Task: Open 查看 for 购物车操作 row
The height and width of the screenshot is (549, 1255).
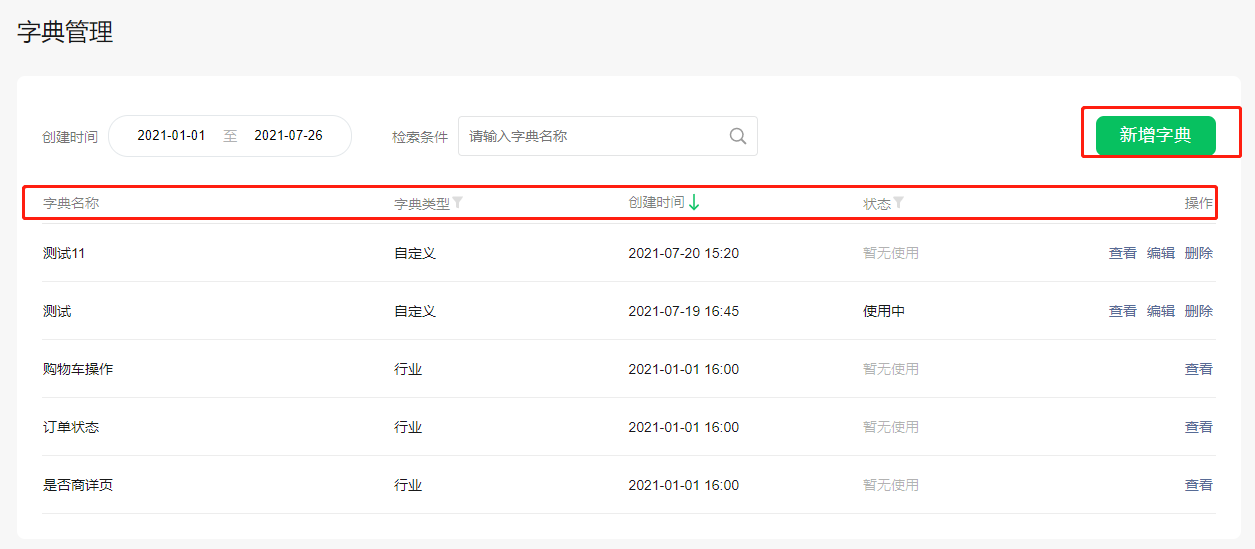Action: click(x=1198, y=369)
